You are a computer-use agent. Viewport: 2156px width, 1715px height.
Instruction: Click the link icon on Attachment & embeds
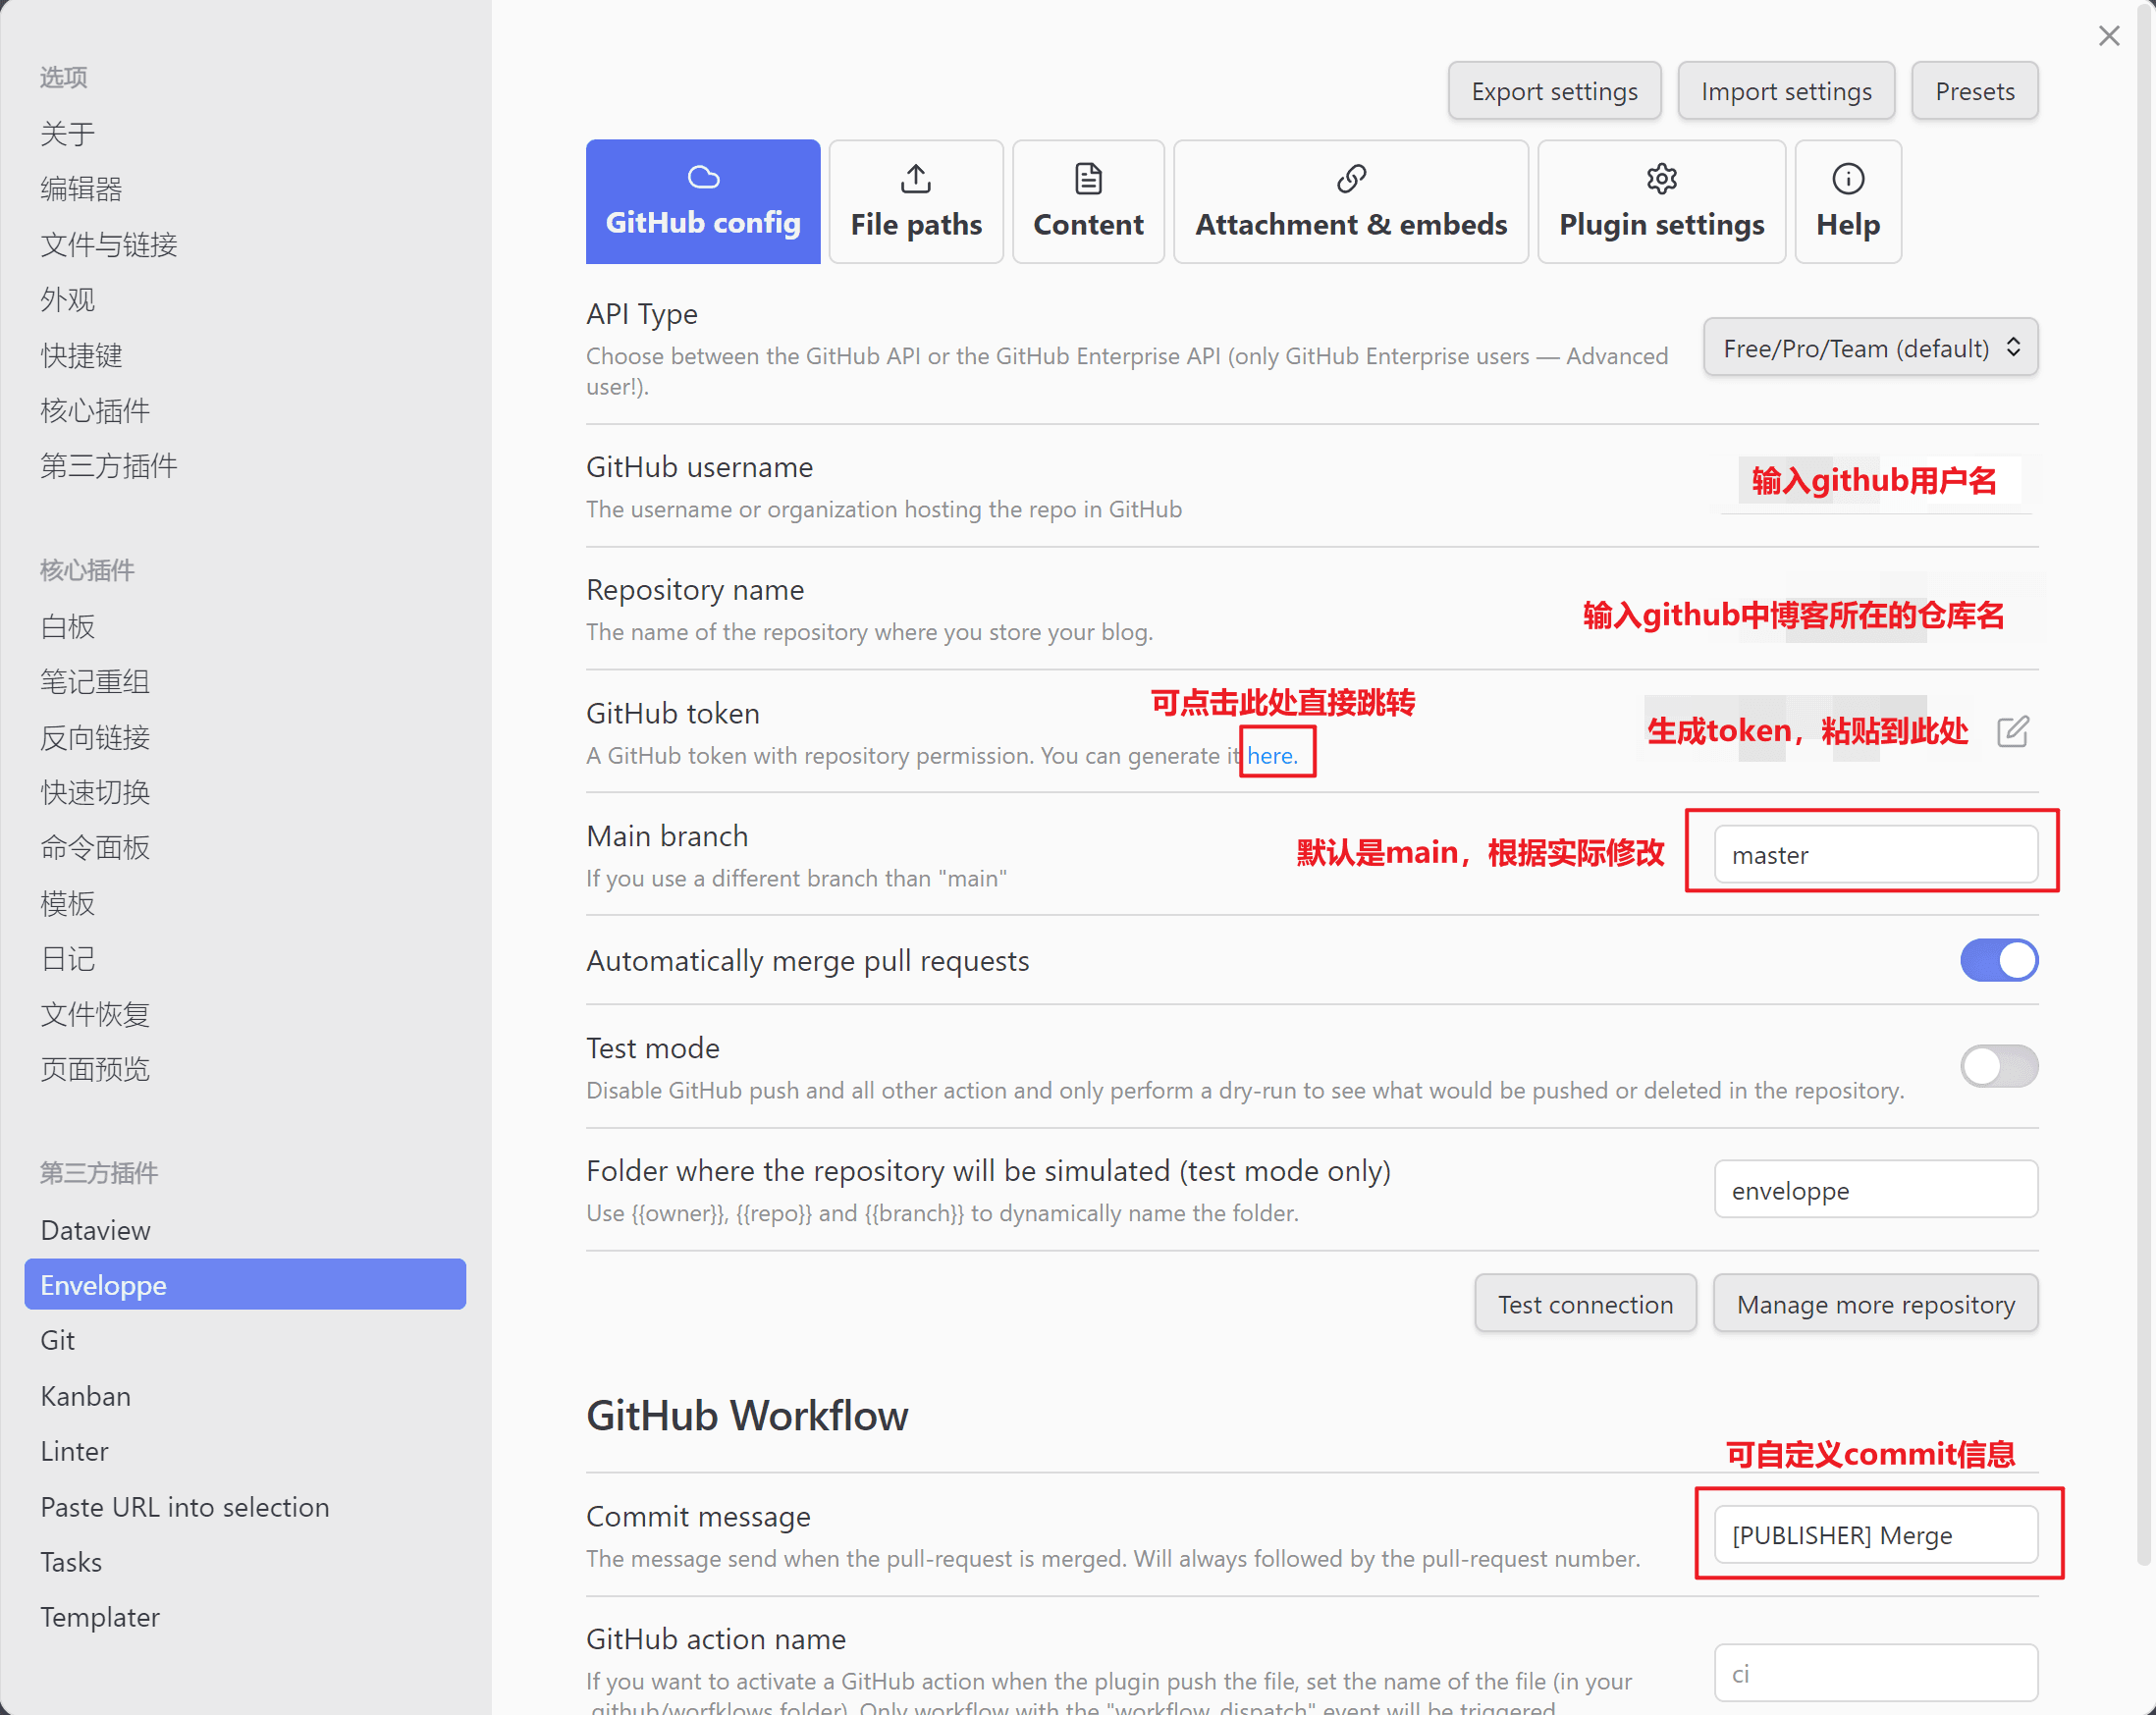tap(1350, 179)
